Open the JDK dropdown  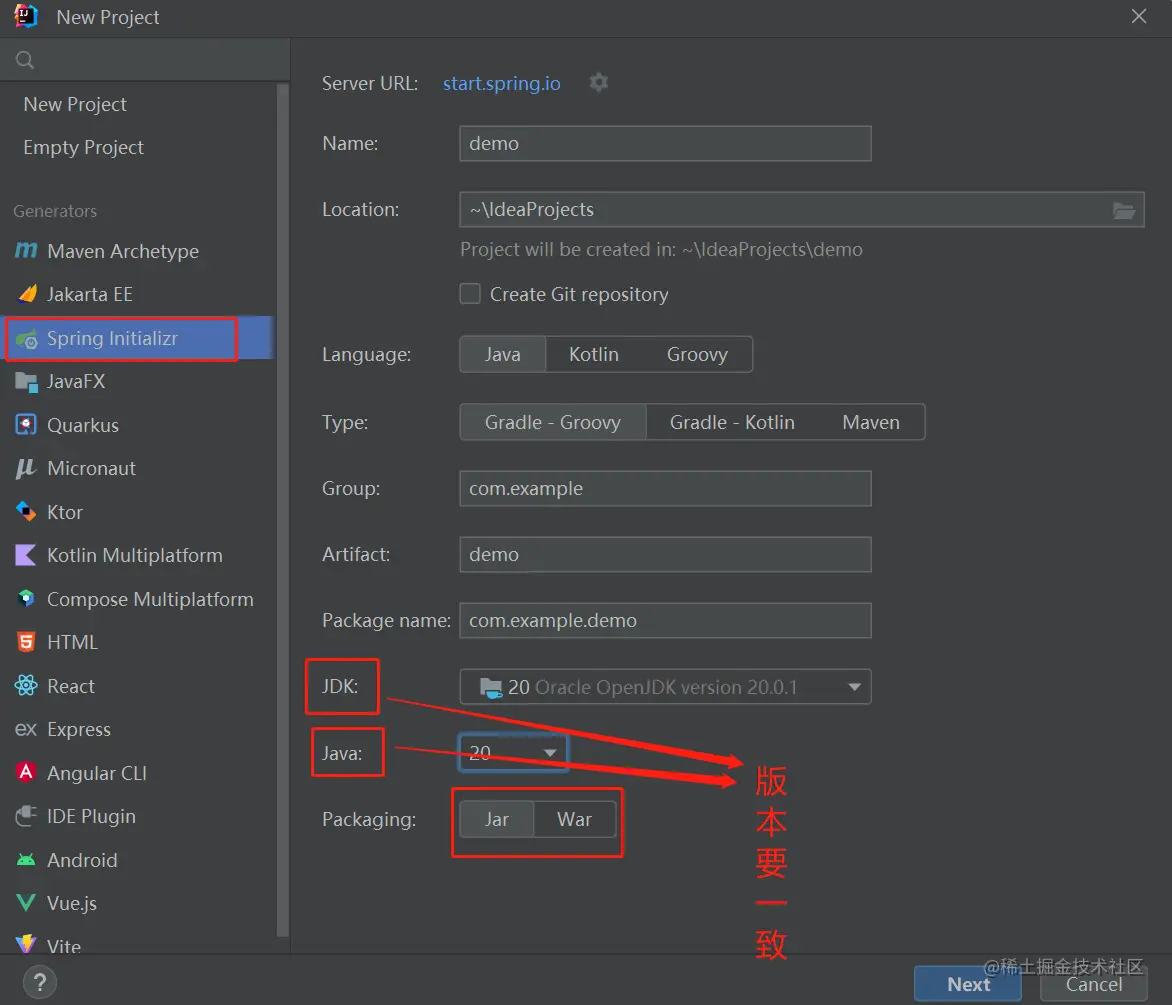665,687
